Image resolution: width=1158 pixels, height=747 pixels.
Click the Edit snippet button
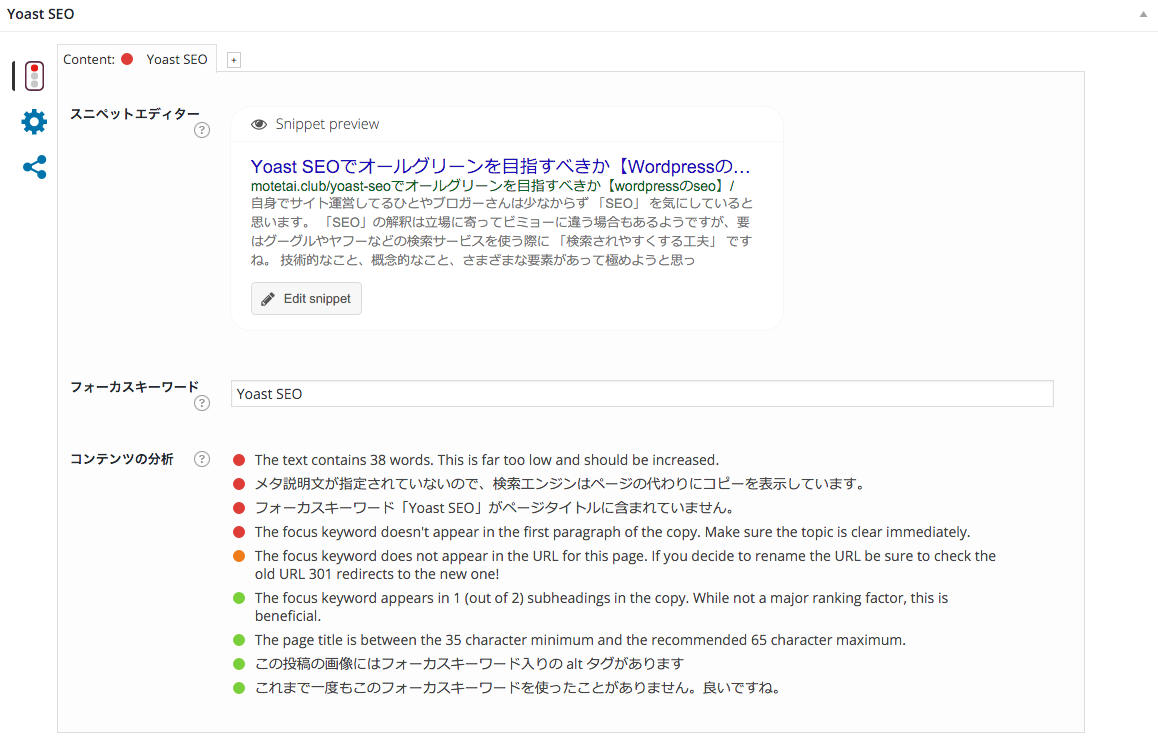click(x=306, y=299)
